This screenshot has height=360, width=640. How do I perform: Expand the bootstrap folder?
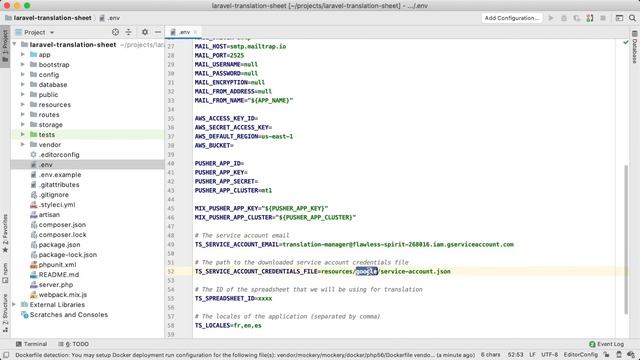point(23,64)
